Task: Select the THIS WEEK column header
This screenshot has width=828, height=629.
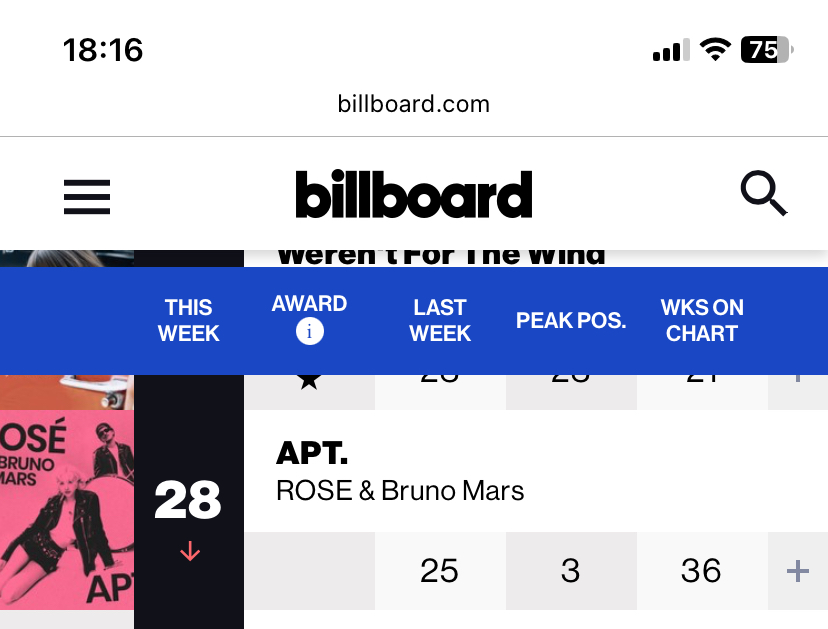Action: [189, 321]
